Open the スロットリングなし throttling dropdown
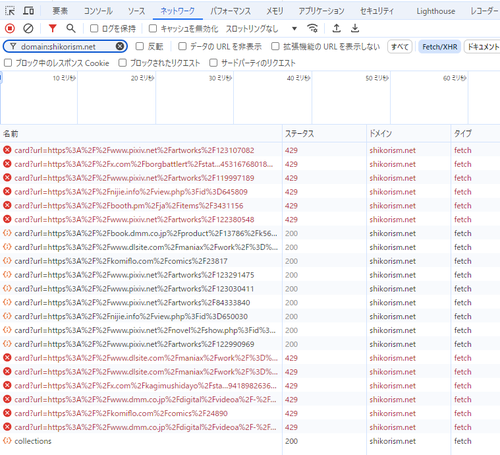The image size is (500, 455). pyautogui.click(x=261, y=29)
